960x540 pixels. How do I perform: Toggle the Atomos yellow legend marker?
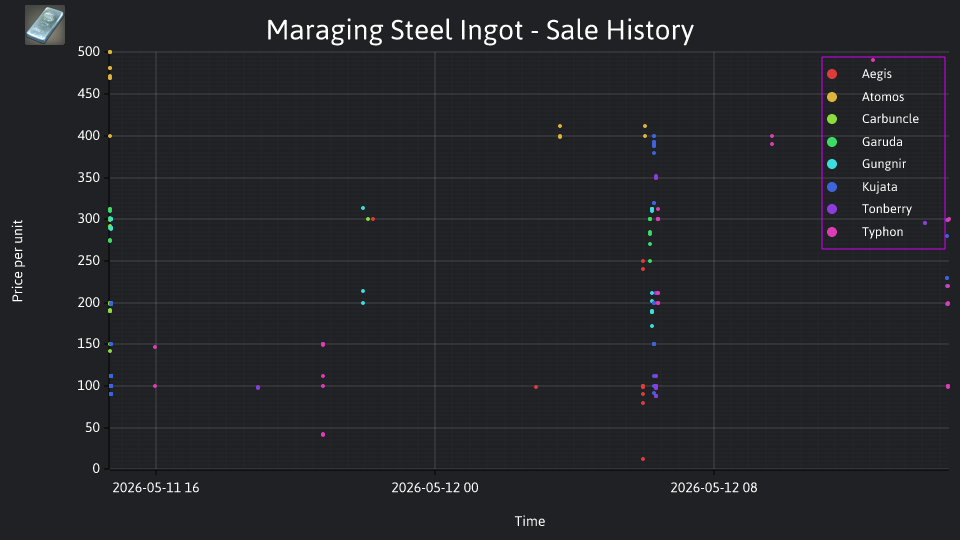[x=831, y=97]
